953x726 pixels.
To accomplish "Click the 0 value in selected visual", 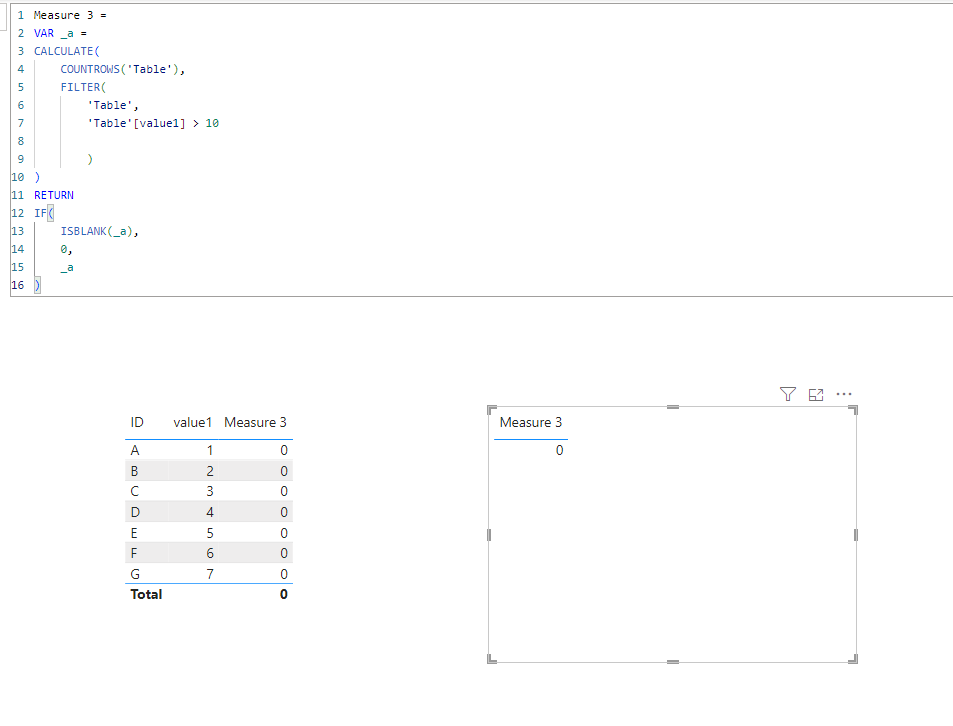I will pos(559,450).
